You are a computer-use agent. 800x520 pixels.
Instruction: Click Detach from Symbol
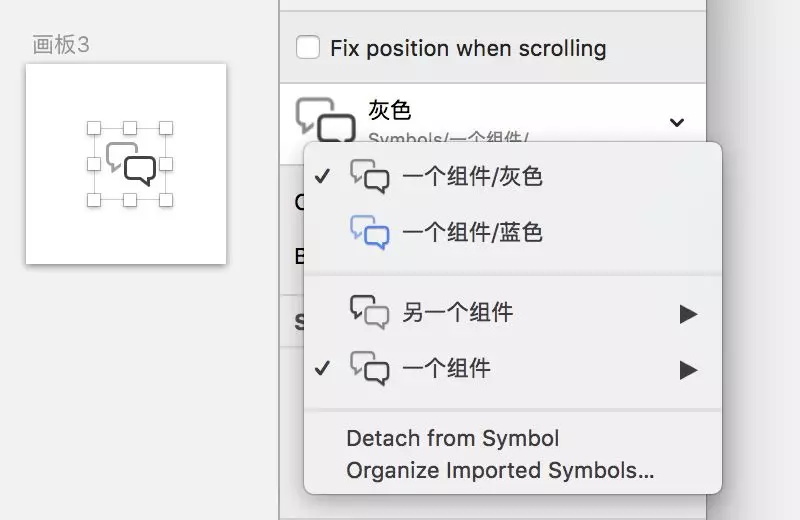[453, 438]
